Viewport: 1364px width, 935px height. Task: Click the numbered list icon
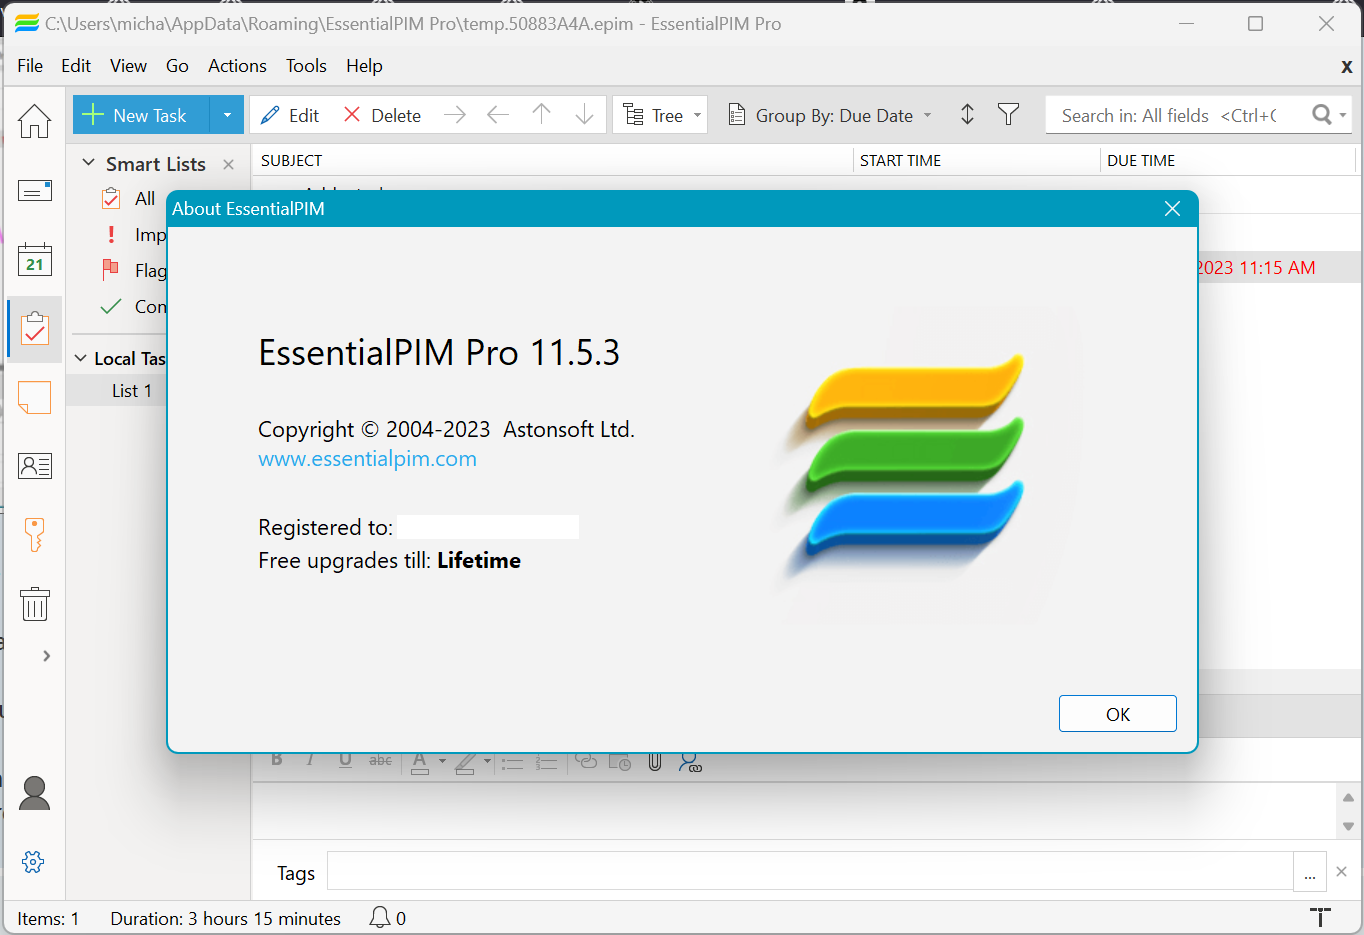point(546,763)
